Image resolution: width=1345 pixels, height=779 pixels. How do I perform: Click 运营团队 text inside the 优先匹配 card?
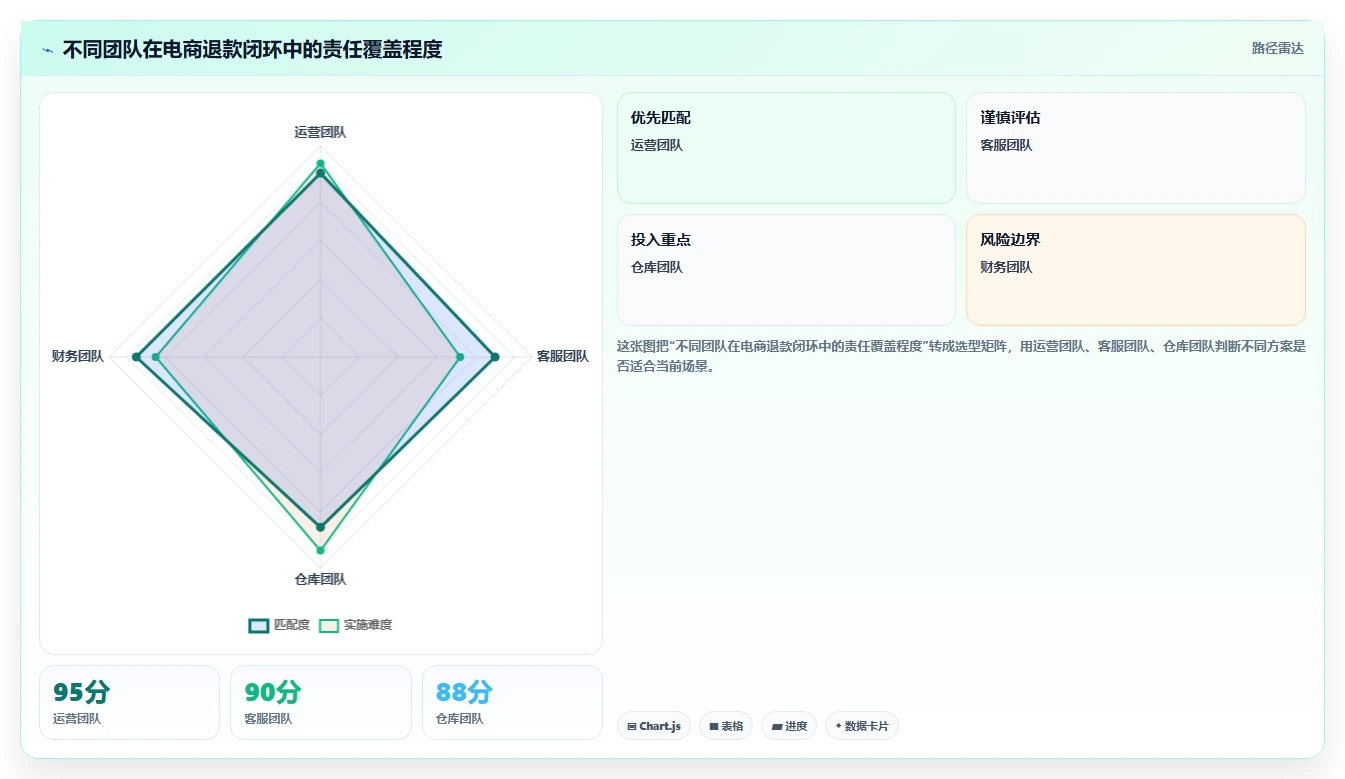coord(656,145)
